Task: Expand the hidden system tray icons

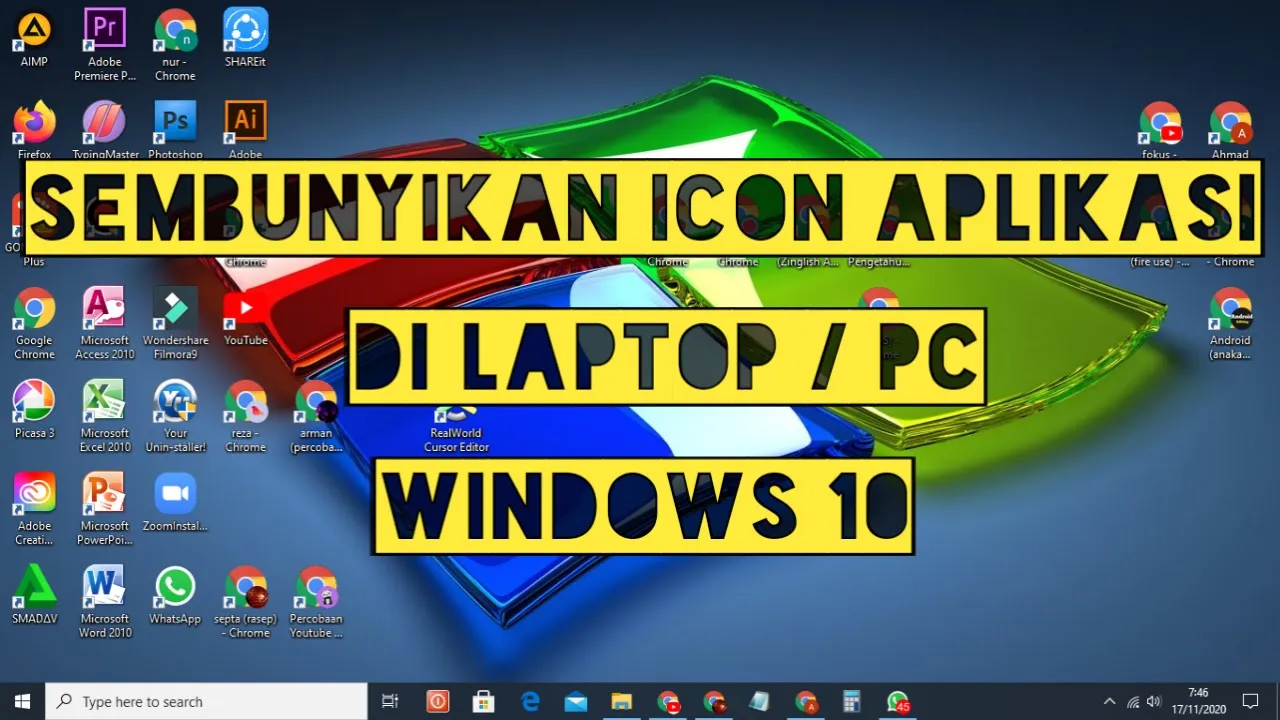Action: tap(1109, 702)
